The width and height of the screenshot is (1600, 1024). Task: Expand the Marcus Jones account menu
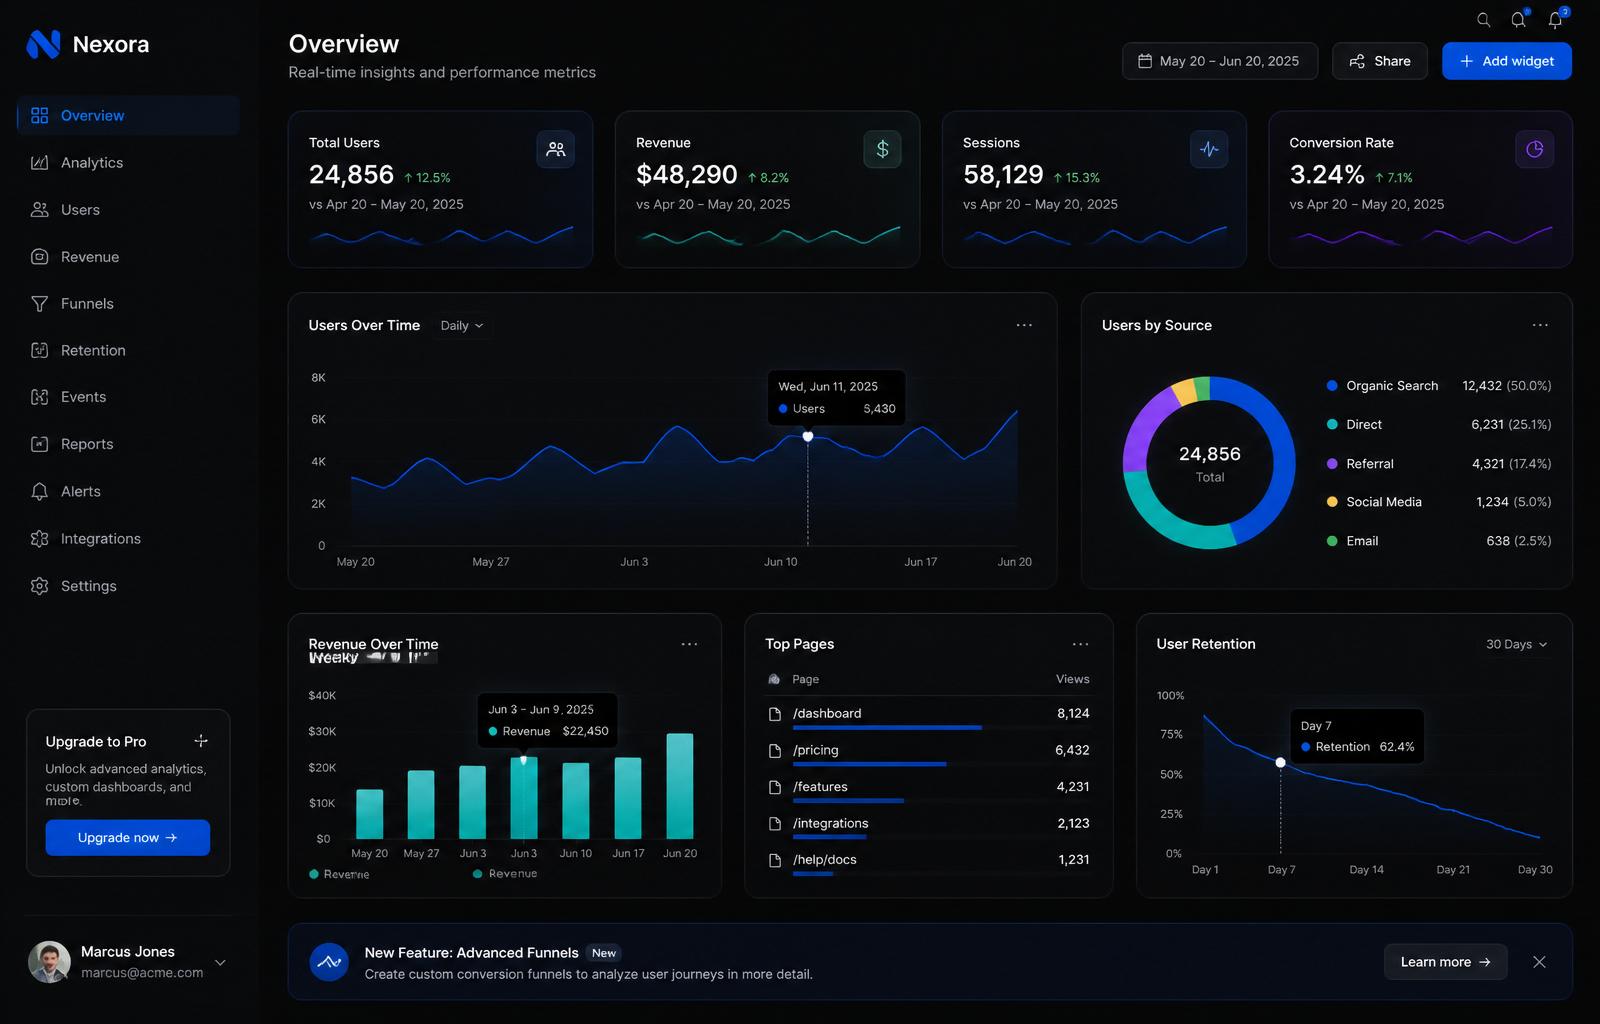tap(220, 963)
